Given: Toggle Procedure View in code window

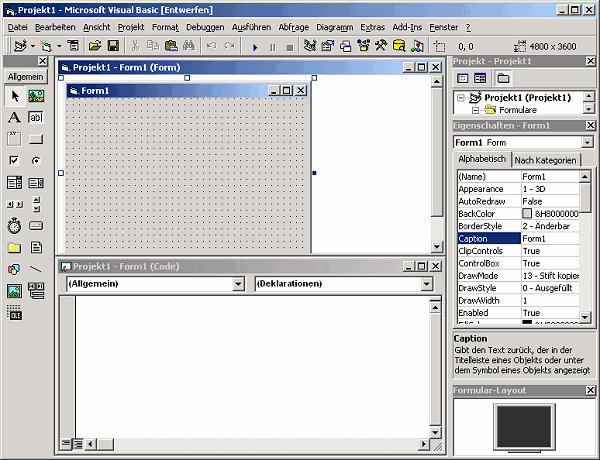Looking at the screenshot, I should (x=66, y=444).
